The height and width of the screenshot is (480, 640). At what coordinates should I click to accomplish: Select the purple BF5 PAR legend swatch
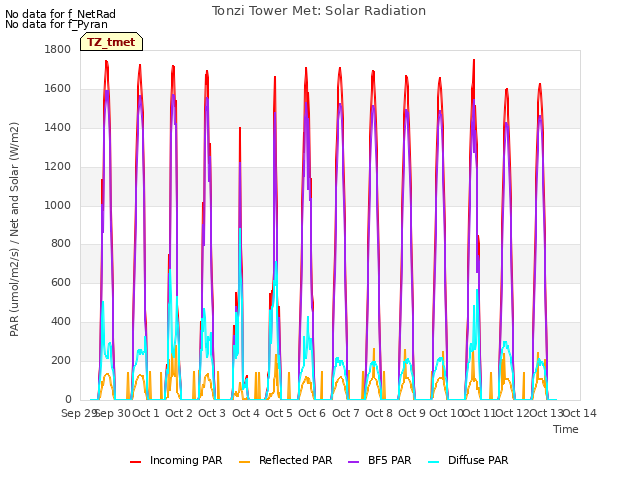tap(353, 462)
